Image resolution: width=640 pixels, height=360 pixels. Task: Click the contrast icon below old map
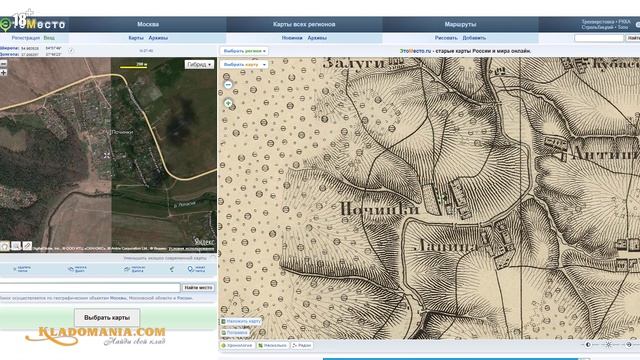[x=588, y=345]
